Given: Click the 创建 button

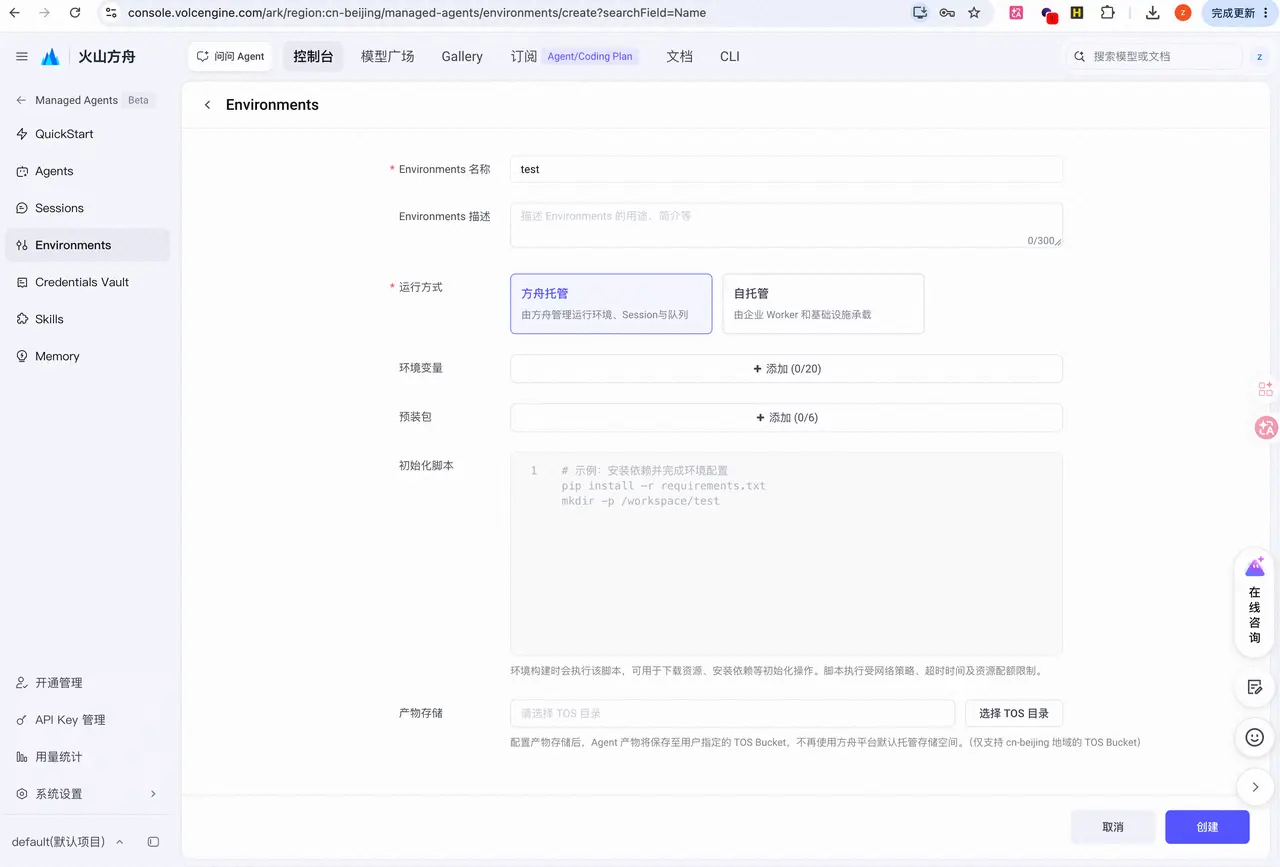Looking at the screenshot, I should (x=1207, y=827).
